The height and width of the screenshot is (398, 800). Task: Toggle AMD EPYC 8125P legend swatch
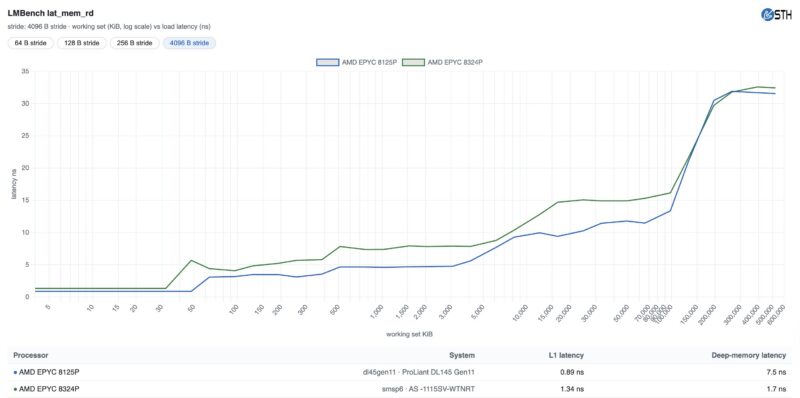pos(327,62)
